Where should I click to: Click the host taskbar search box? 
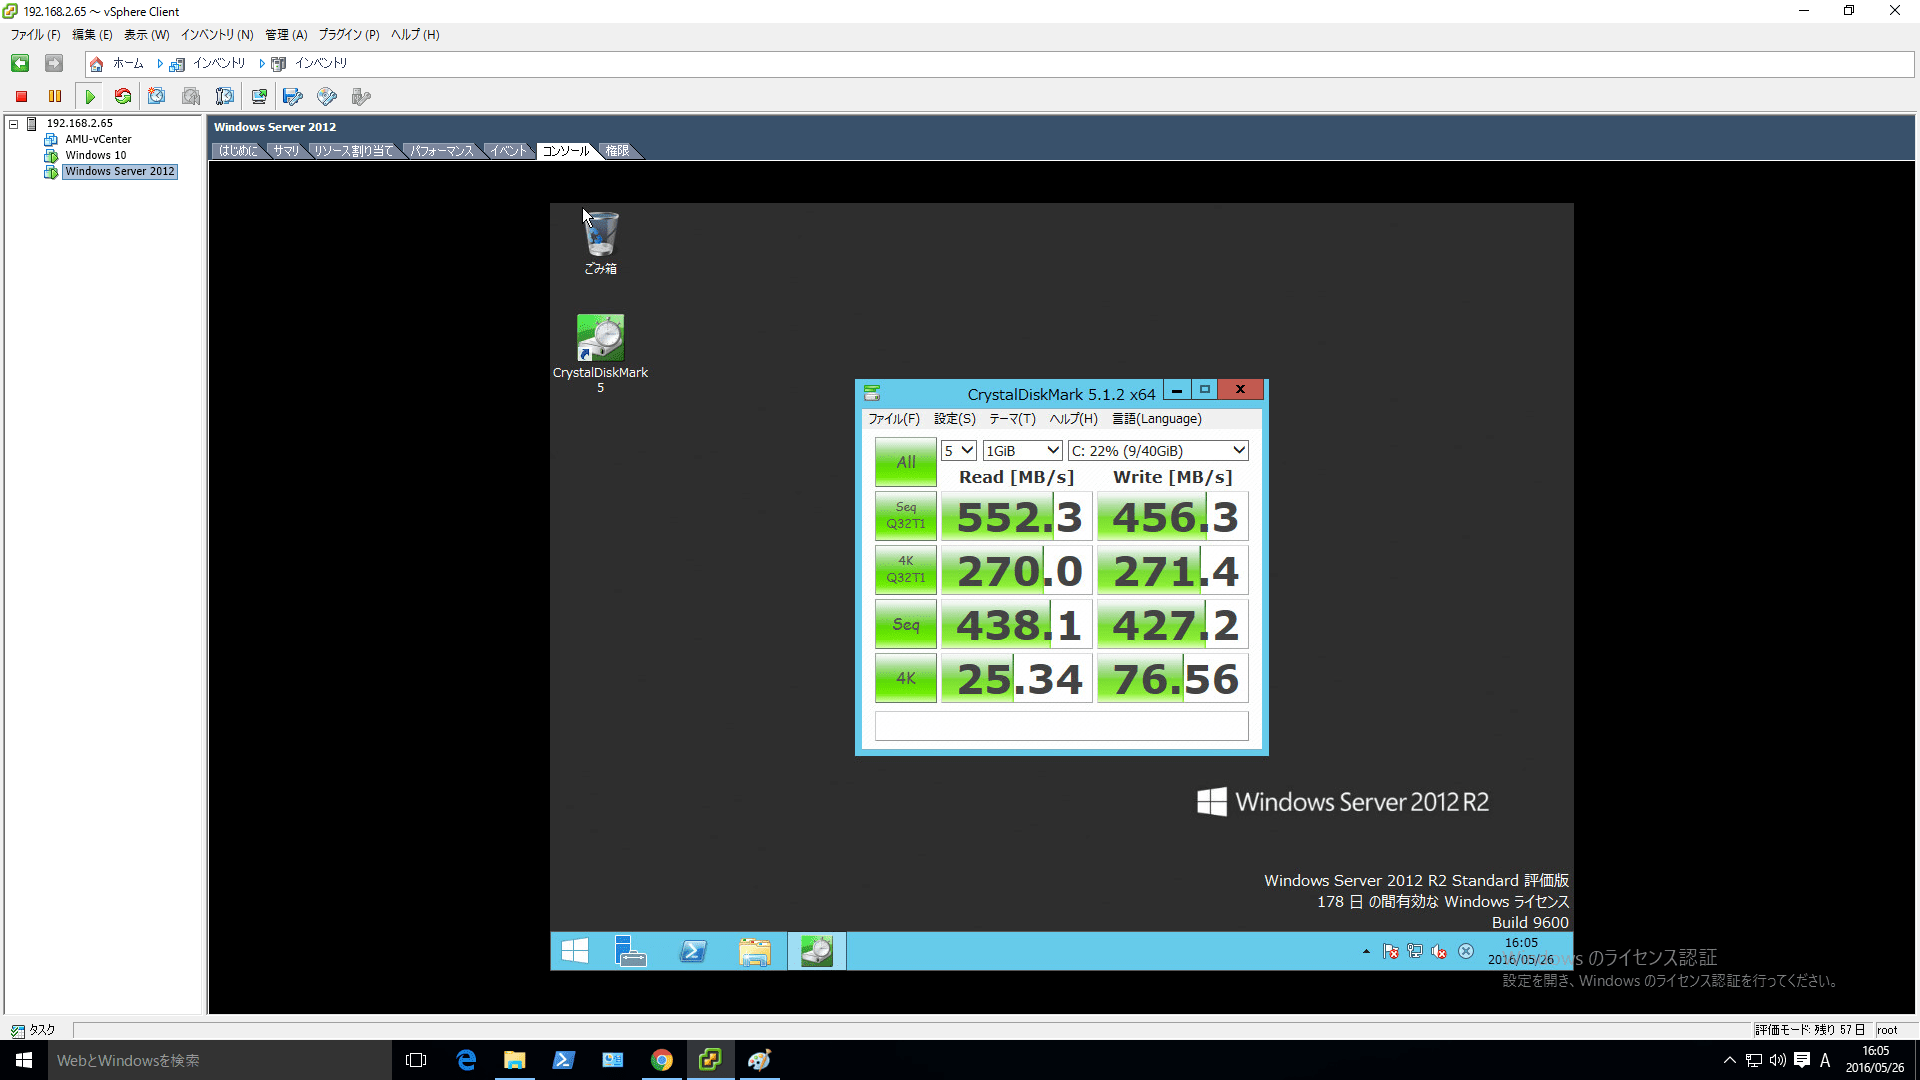(x=220, y=1060)
